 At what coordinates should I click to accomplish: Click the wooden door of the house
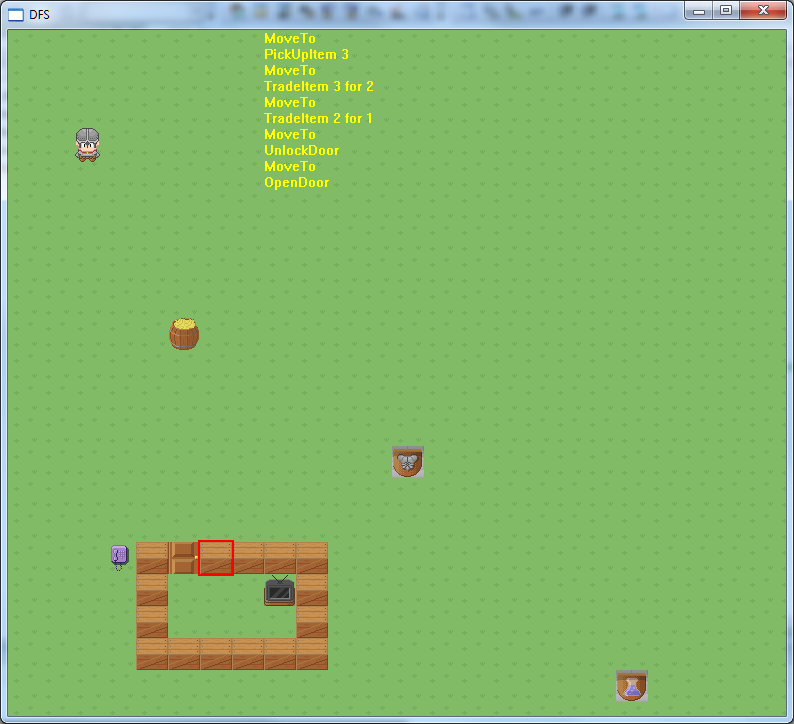184,558
